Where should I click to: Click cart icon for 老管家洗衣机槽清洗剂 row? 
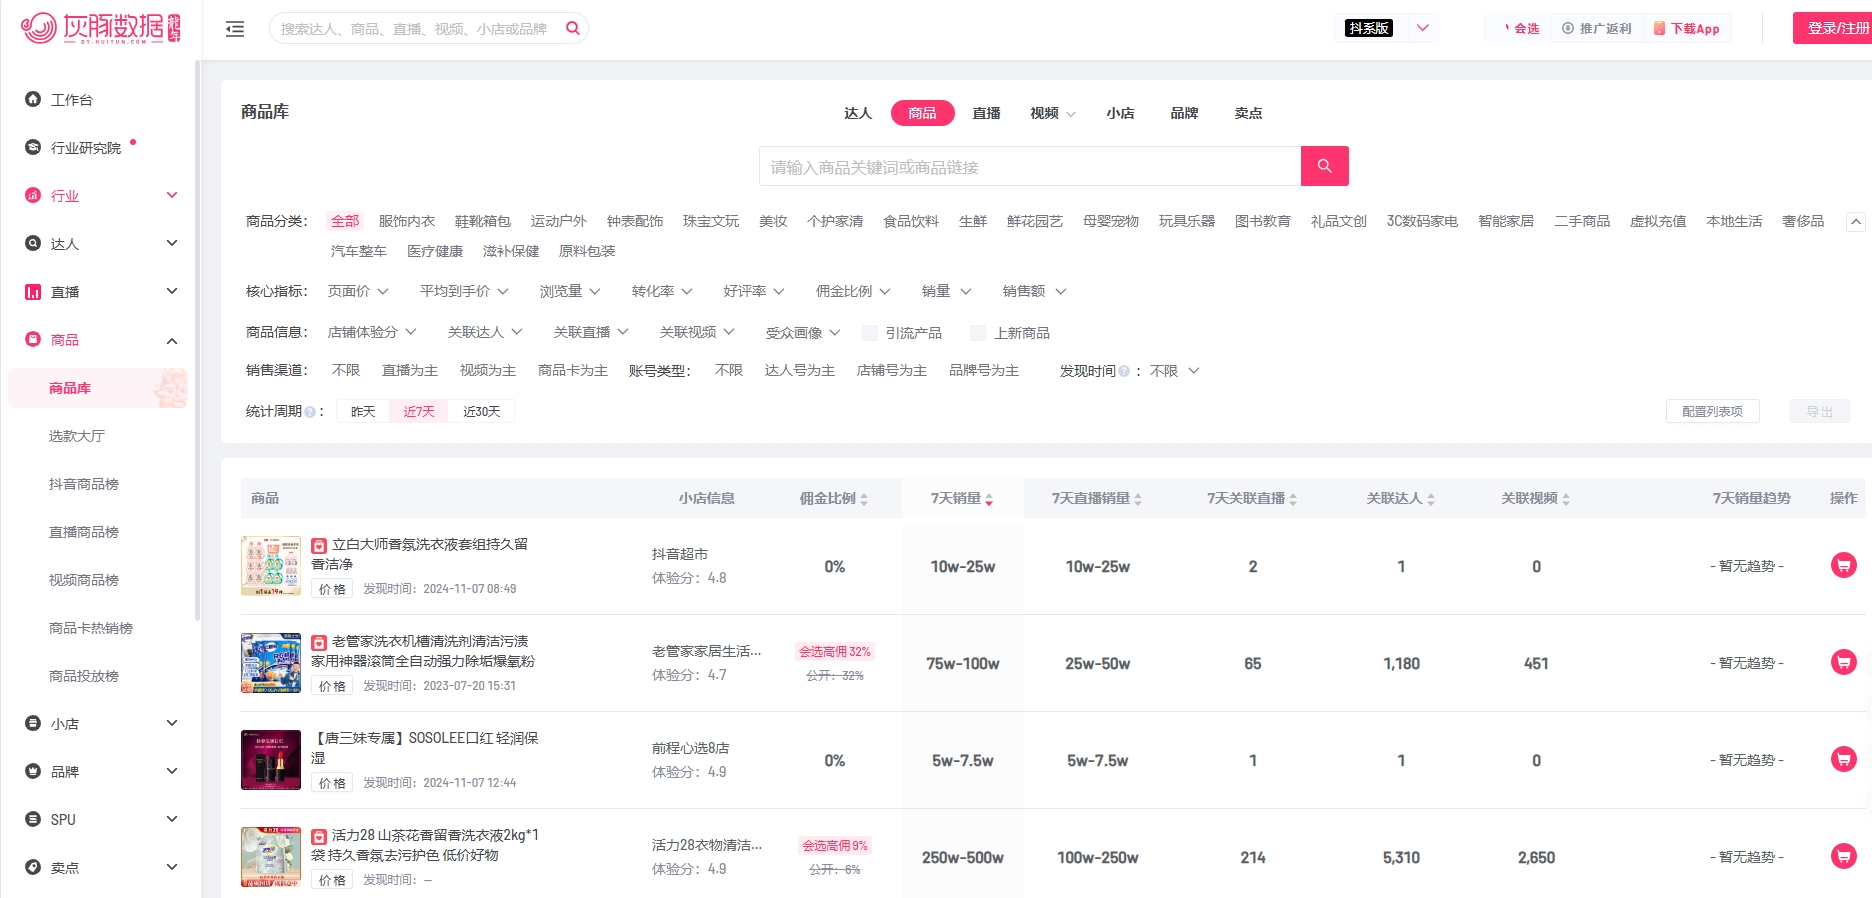click(x=1843, y=662)
